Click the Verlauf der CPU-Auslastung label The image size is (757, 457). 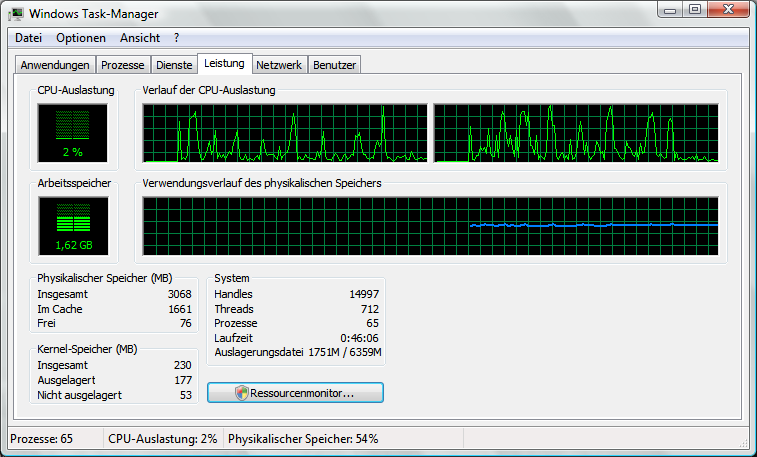tap(209, 90)
